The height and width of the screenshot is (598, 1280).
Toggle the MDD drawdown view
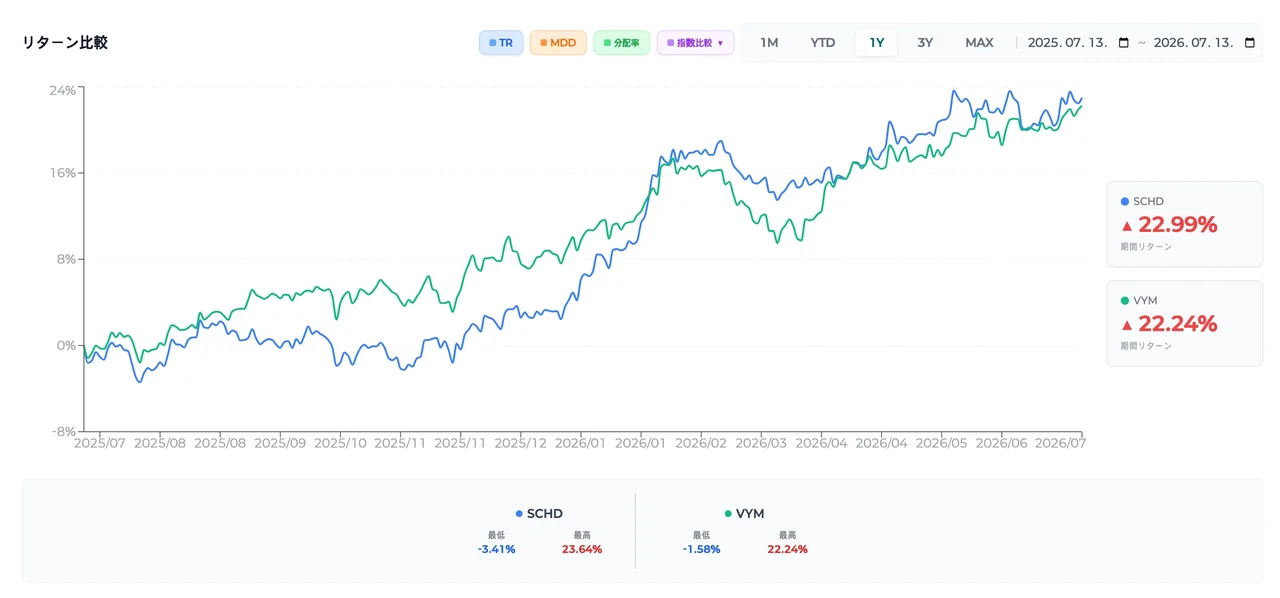558,43
